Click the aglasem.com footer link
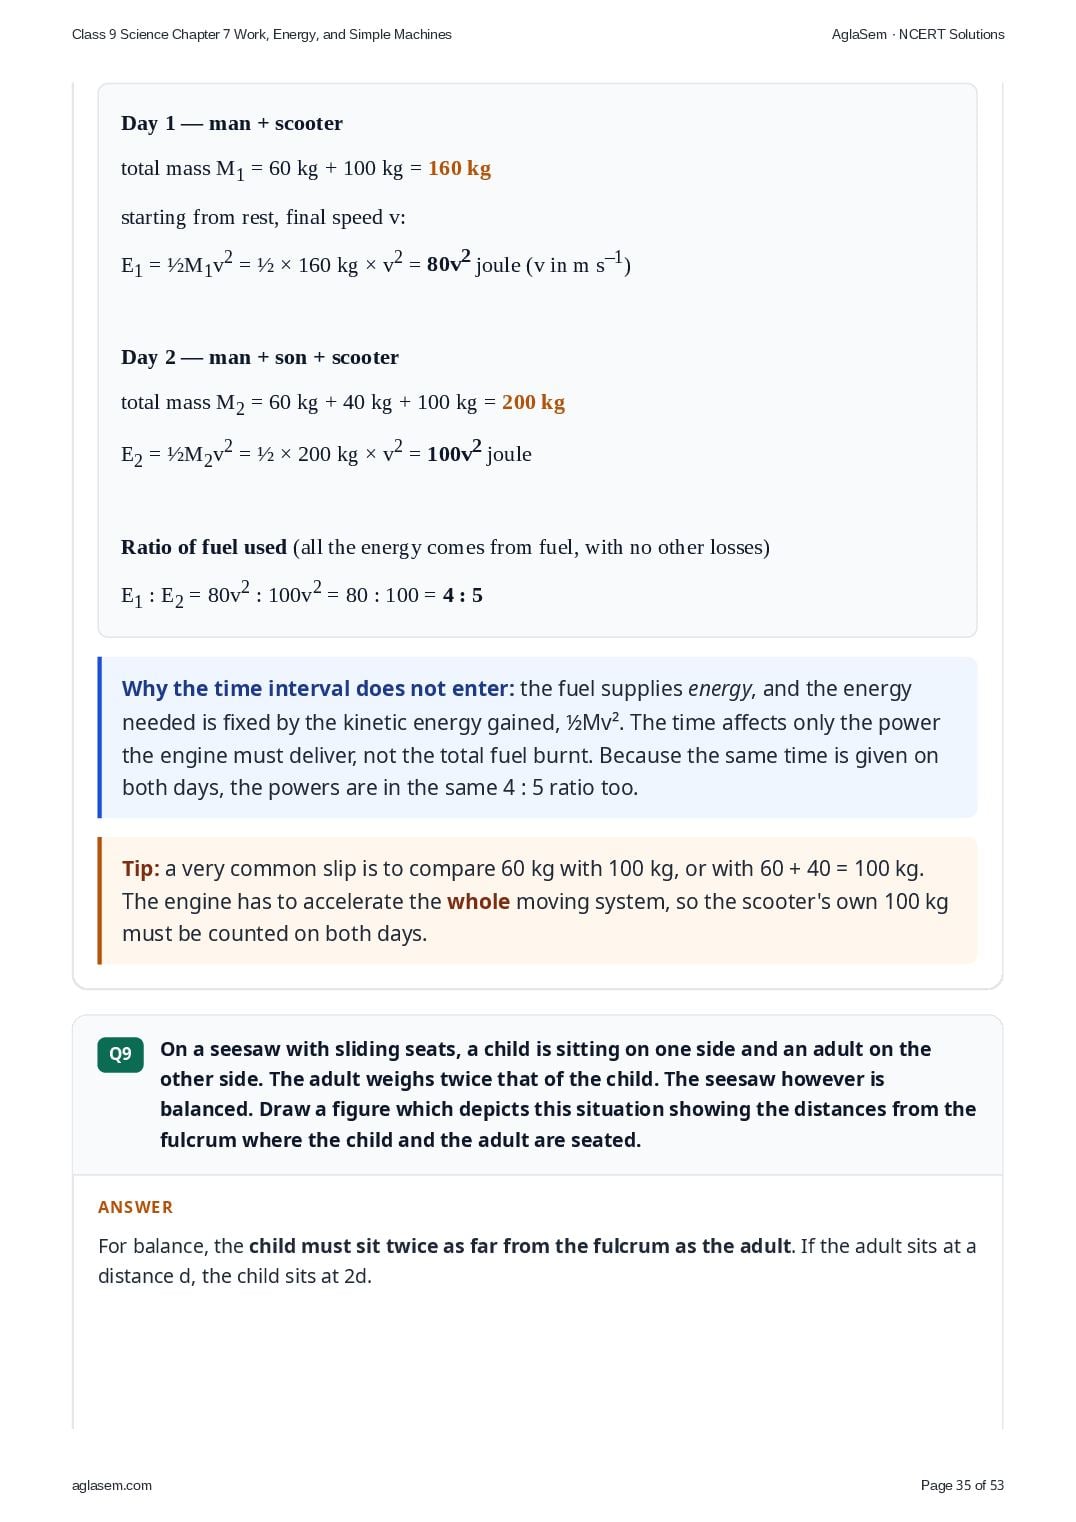This screenshot has width=1076, height=1522. pos(112,1485)
